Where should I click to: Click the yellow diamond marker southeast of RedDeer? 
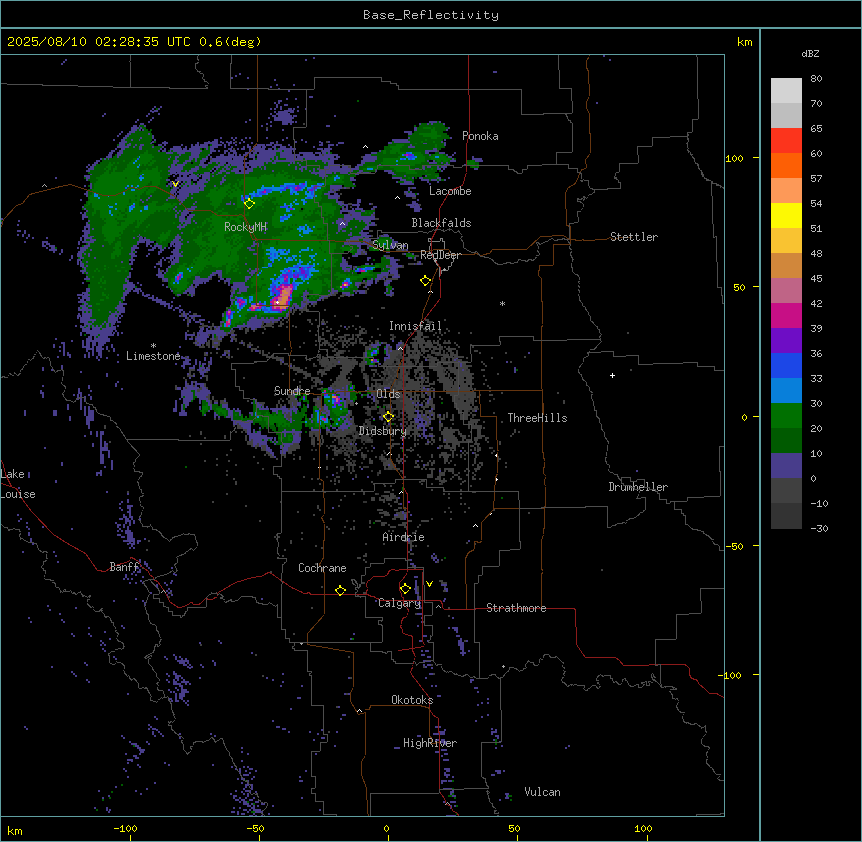pos(426,281)
